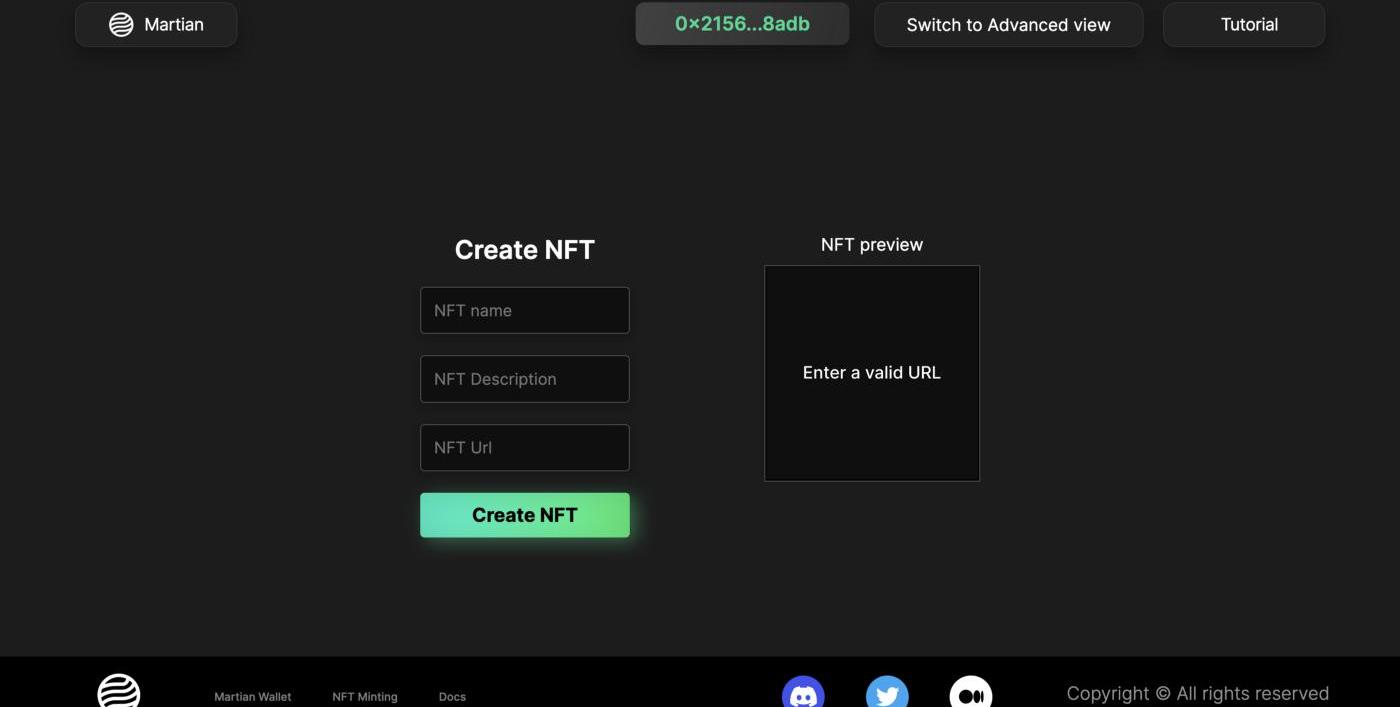Focus the NFT name input field
This screenshot has height=707, width=1400.
(x=525, y=311)
